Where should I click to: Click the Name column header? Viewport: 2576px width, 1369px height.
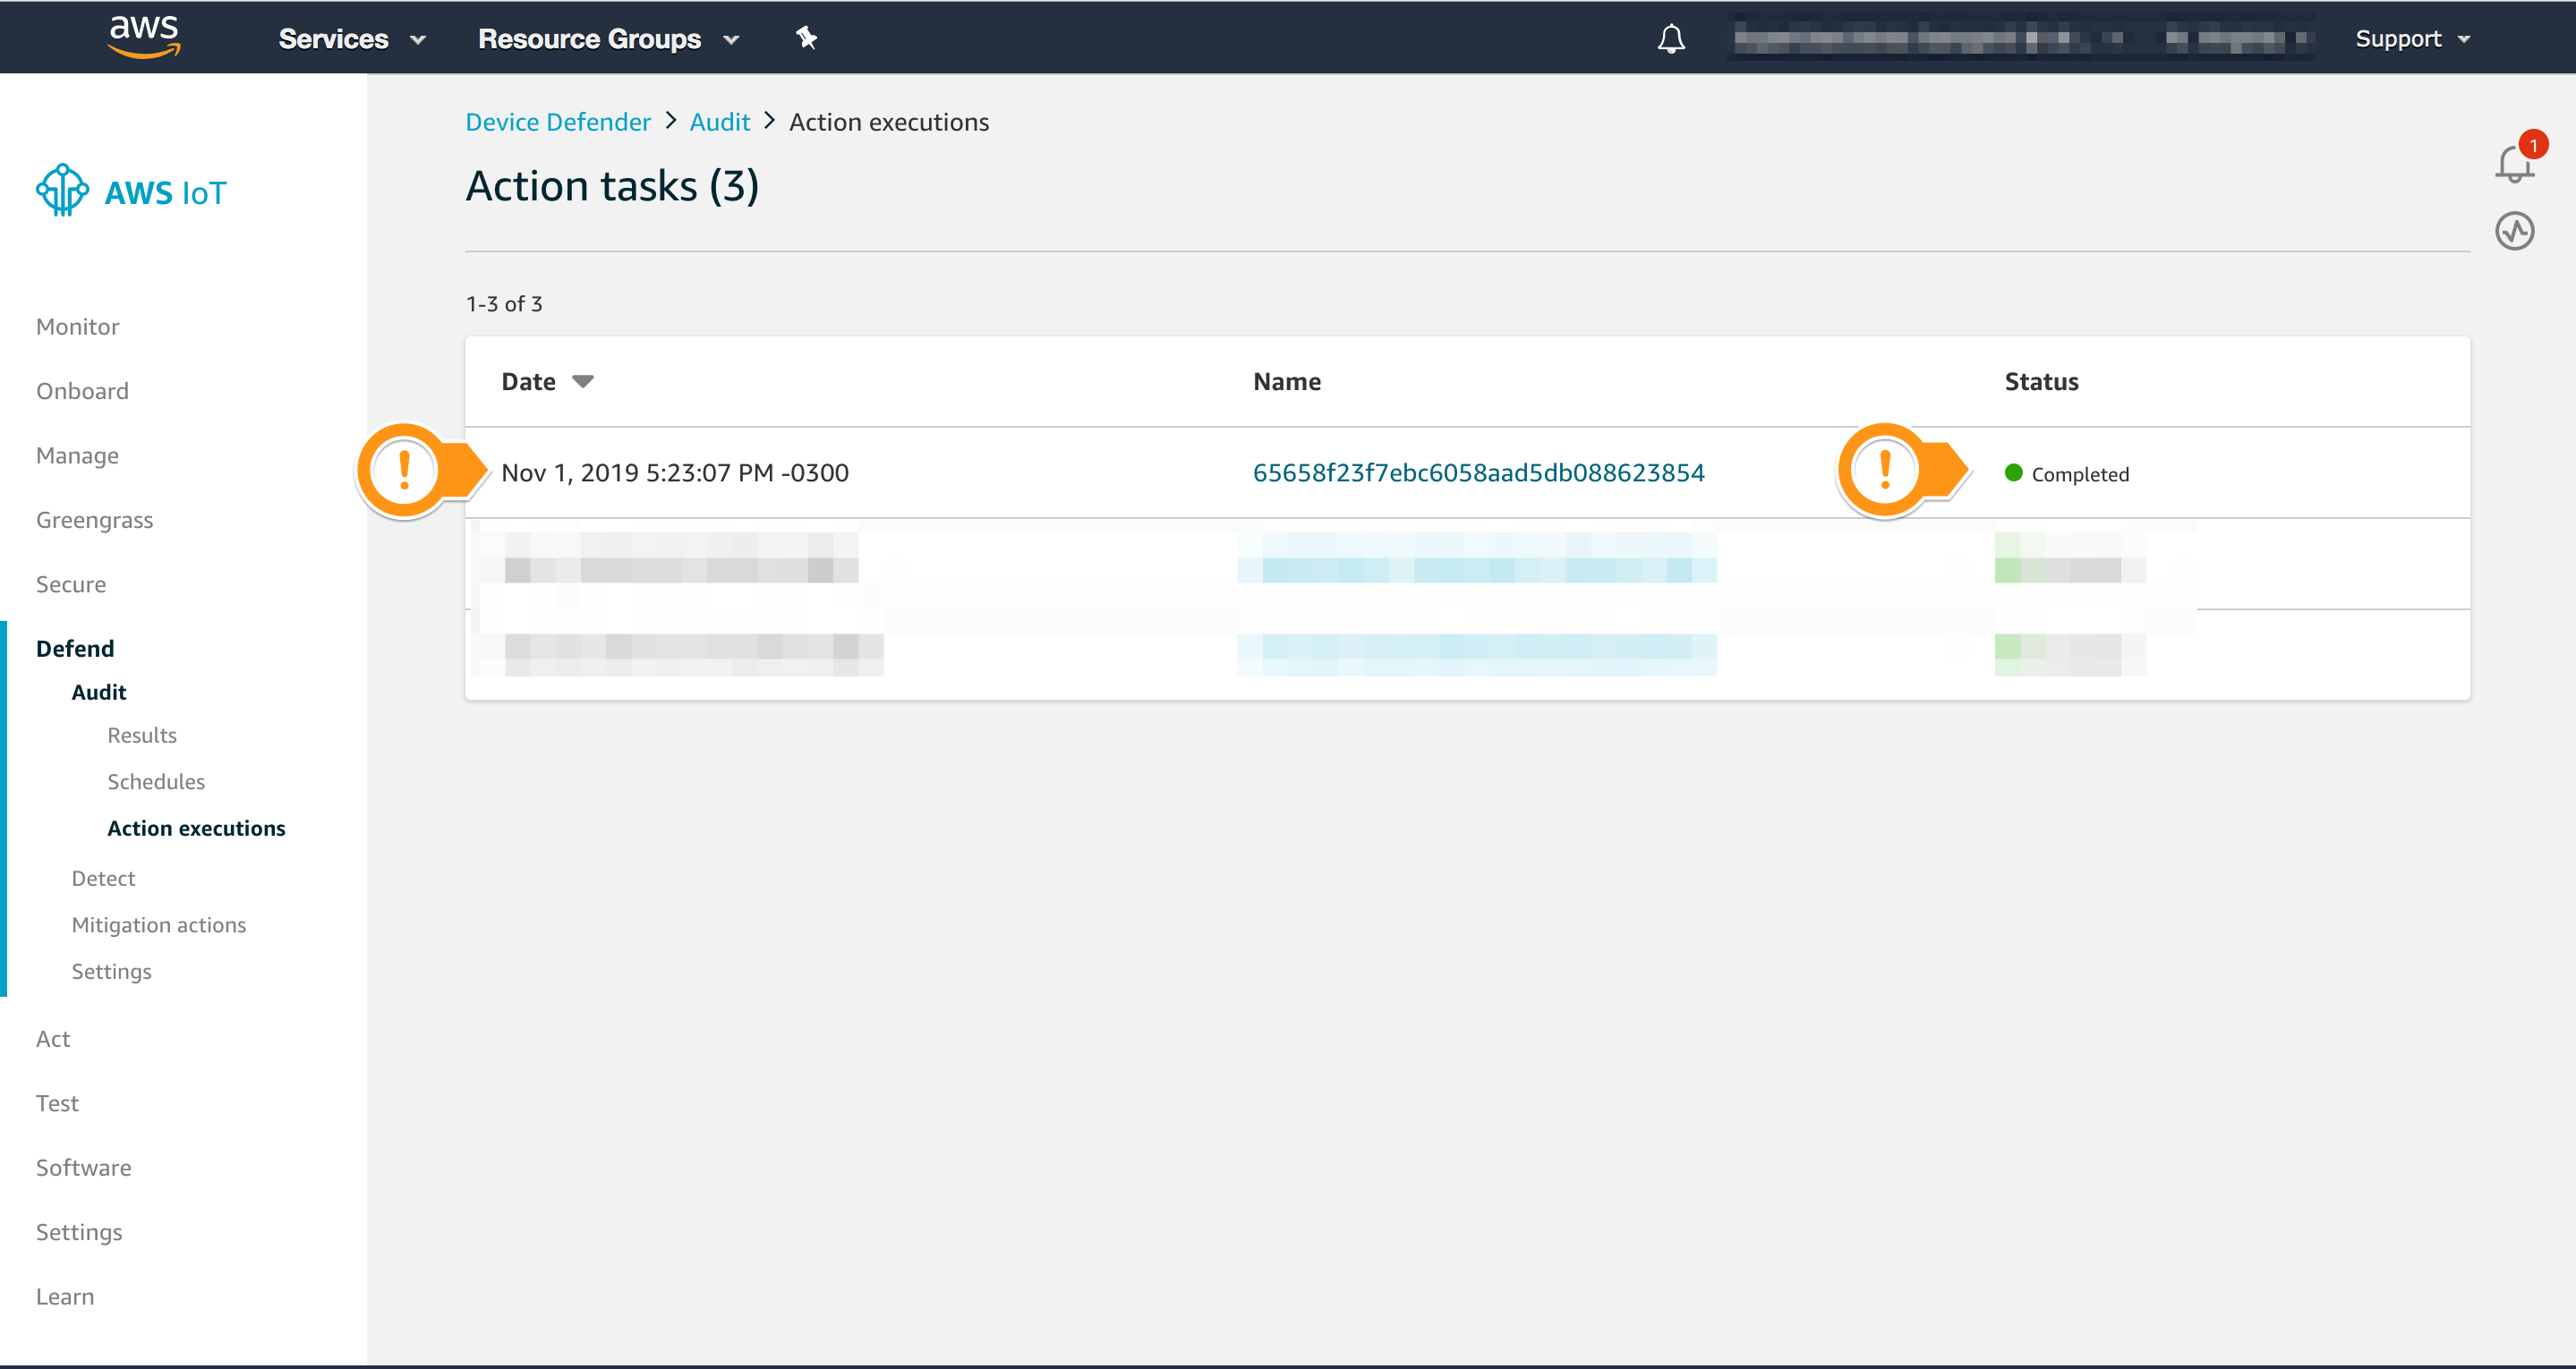pyautogui.click(x=1287, y=381)
